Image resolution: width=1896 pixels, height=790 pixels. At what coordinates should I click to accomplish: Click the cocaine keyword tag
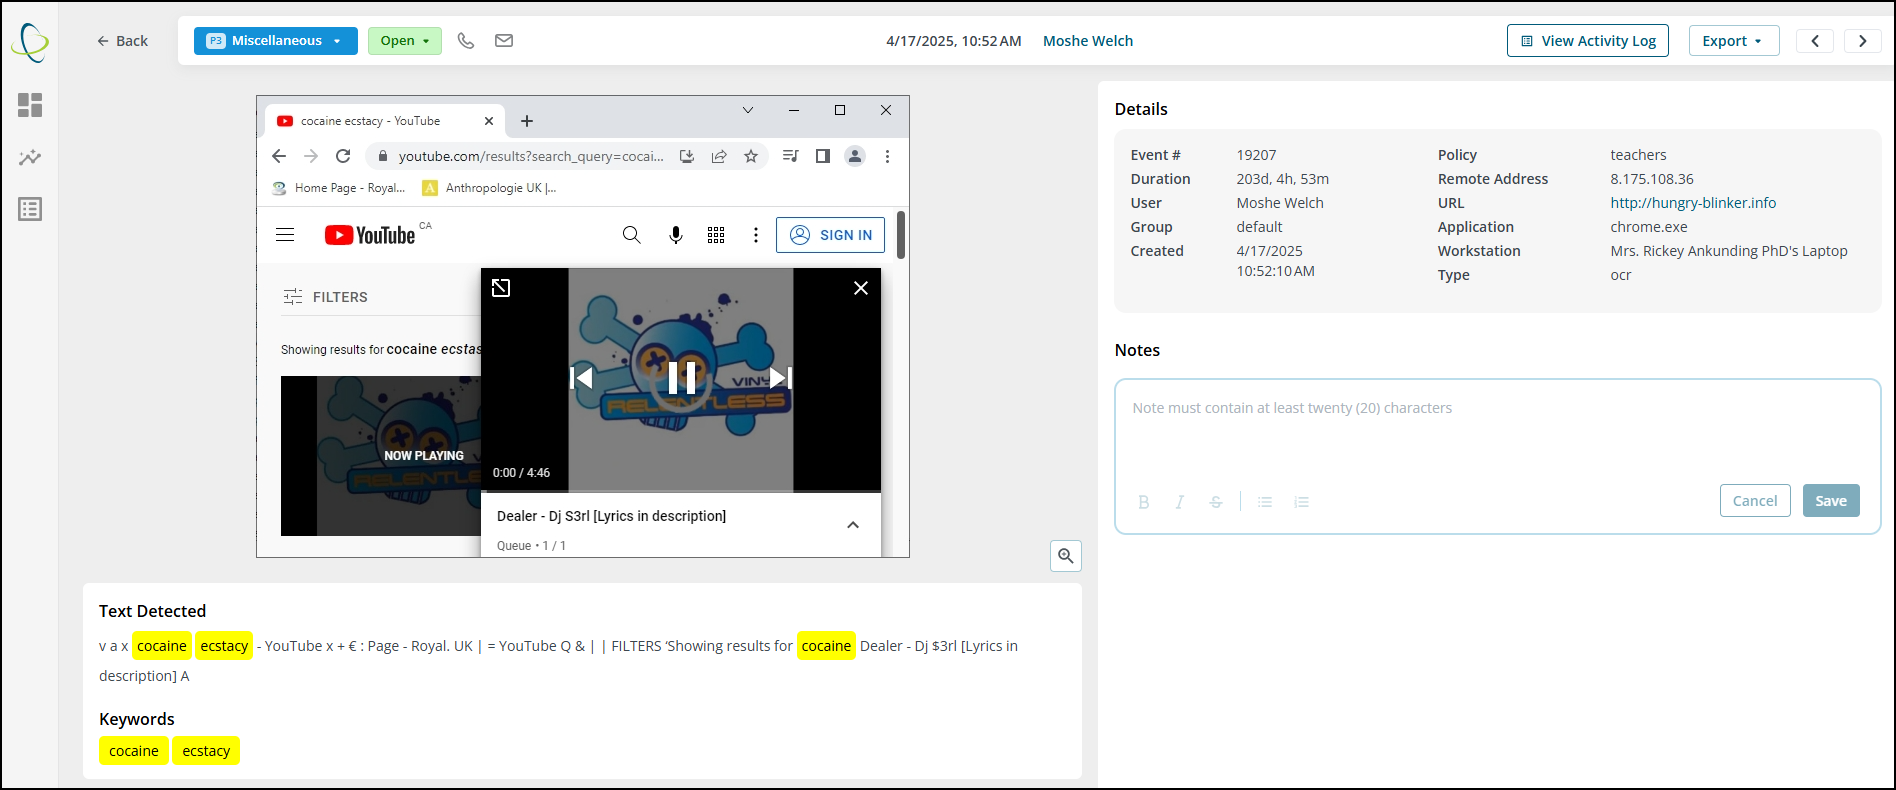(134, 751)
